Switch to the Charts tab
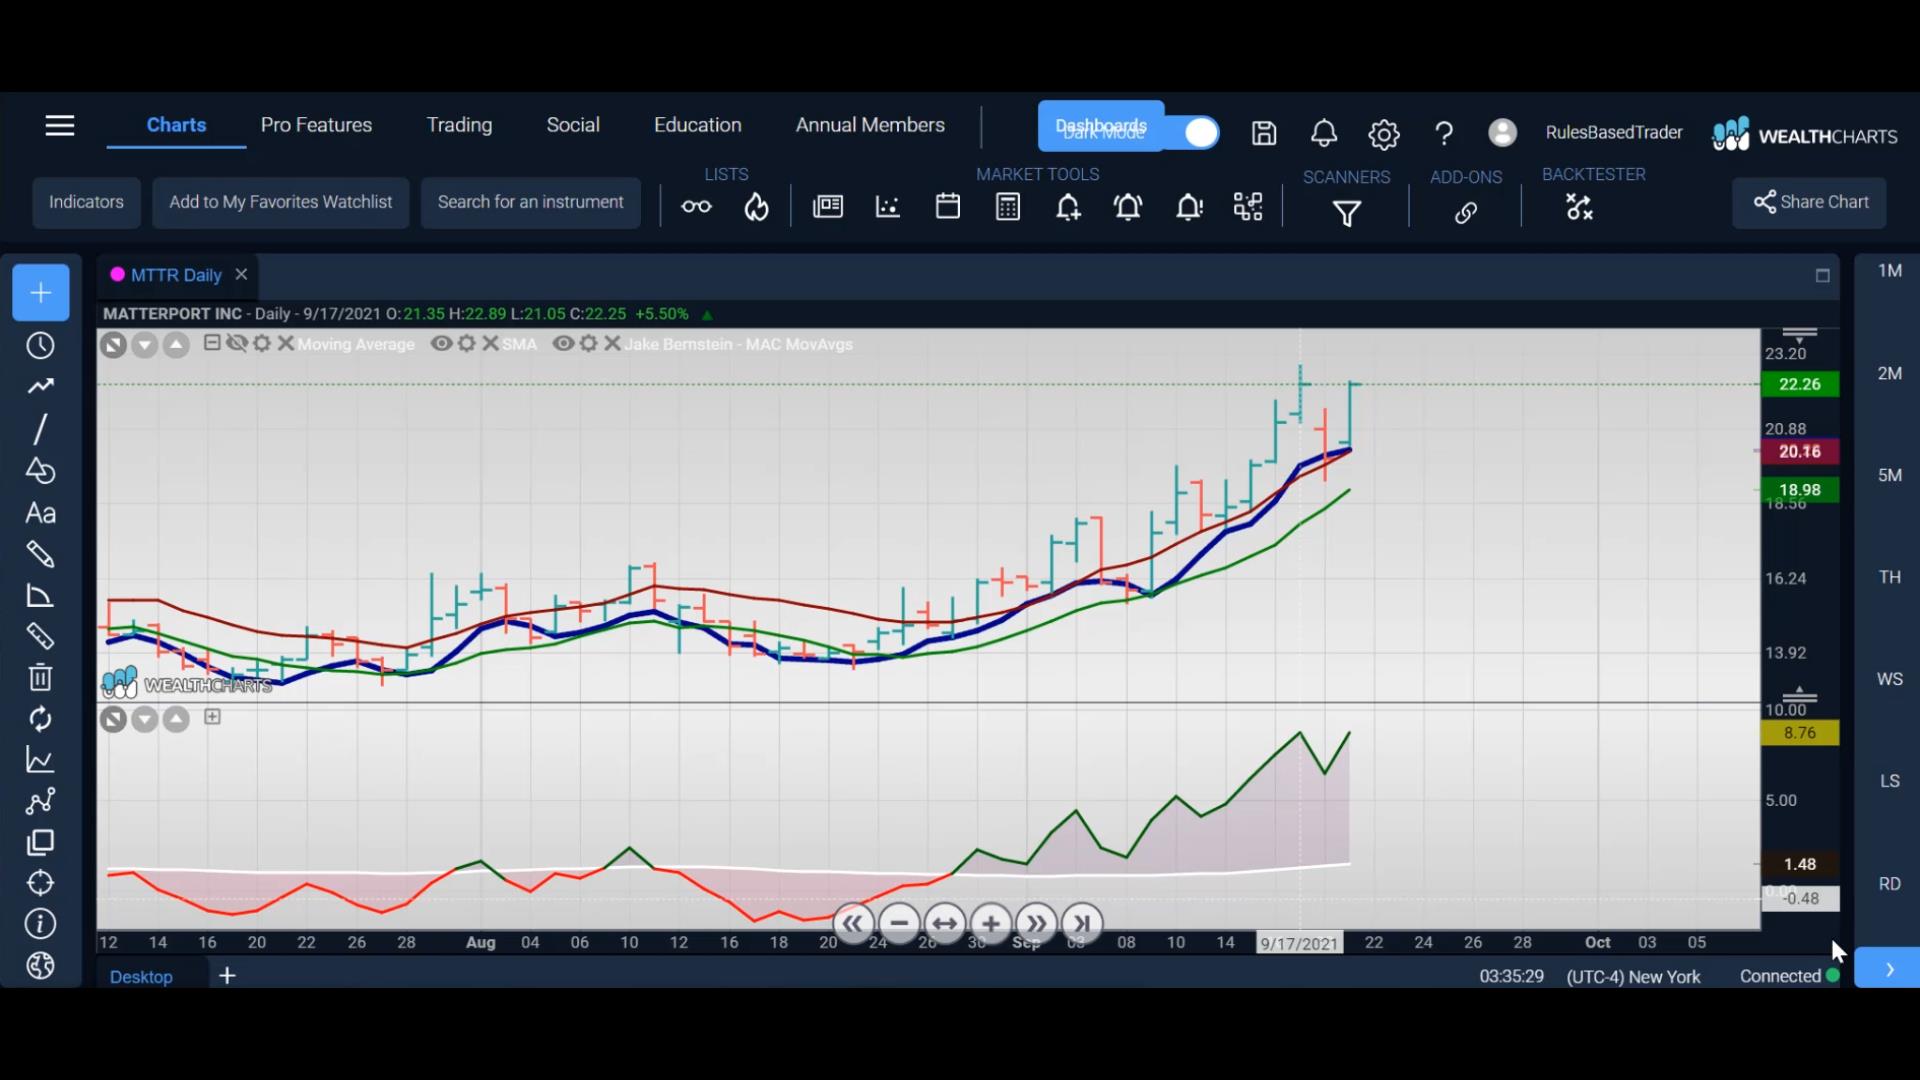The height and width of the screenshot is (1080, 1920). pos(176,125)
